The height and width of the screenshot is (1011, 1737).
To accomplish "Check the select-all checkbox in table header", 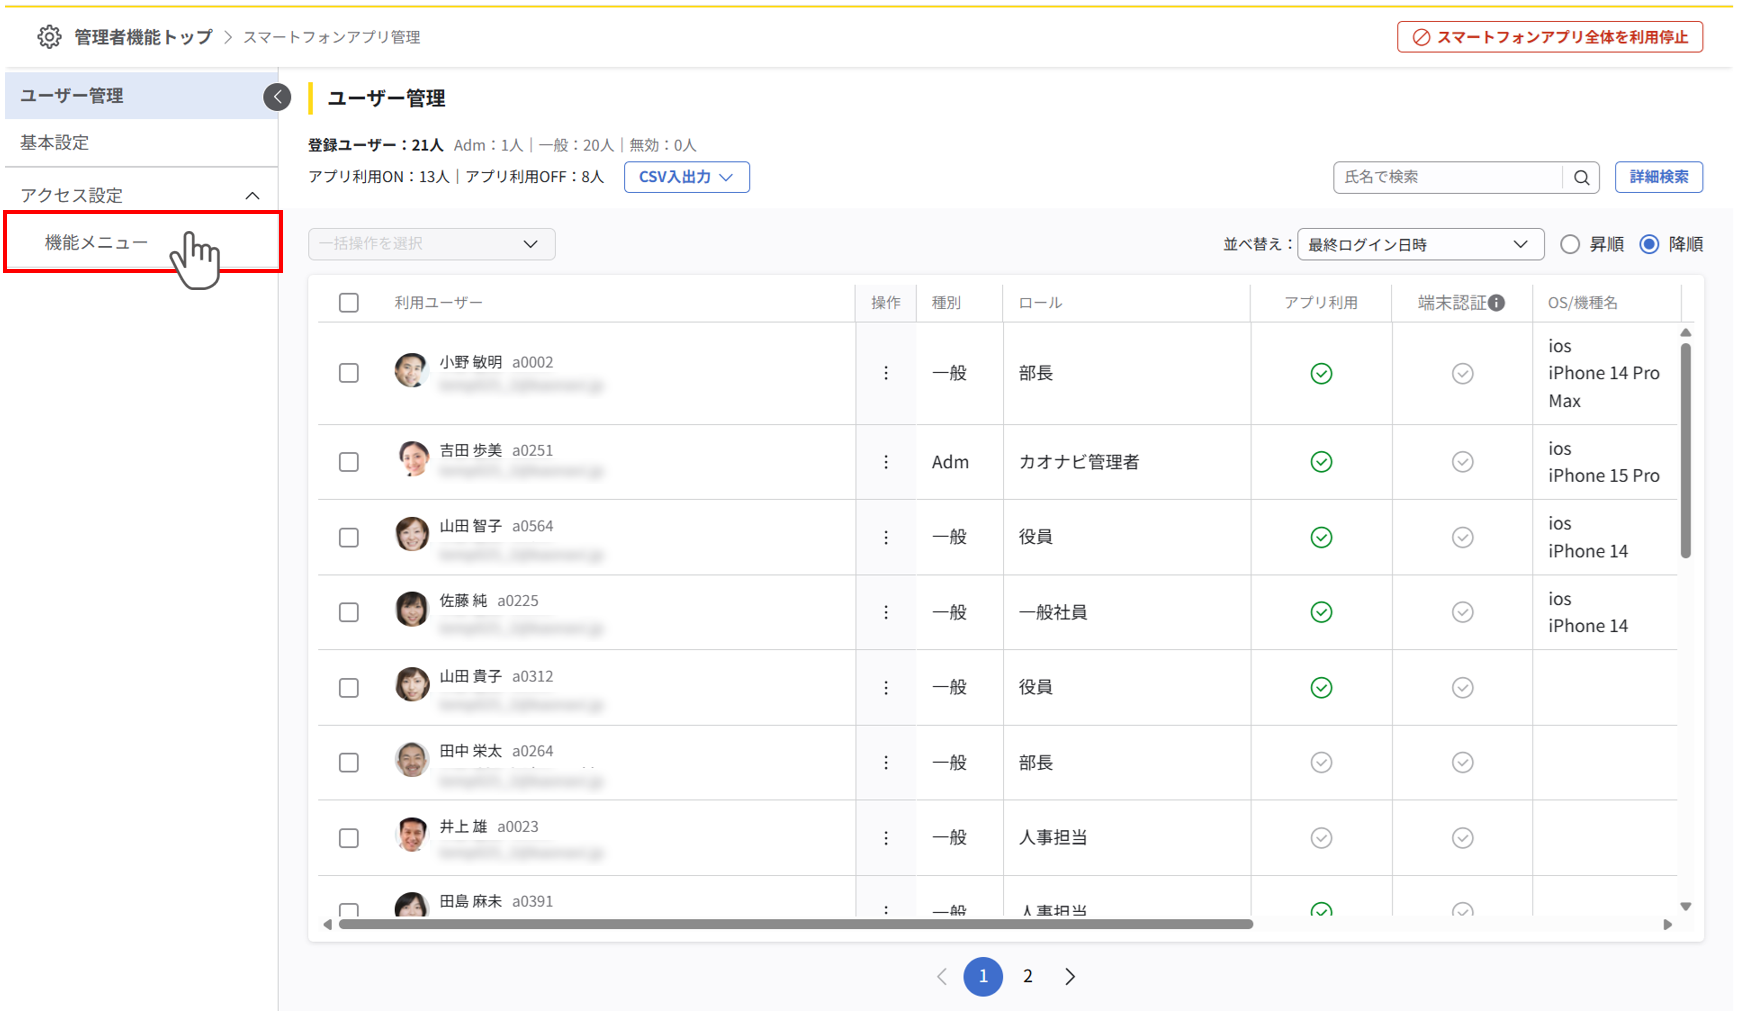I will (x=349, y=303).
